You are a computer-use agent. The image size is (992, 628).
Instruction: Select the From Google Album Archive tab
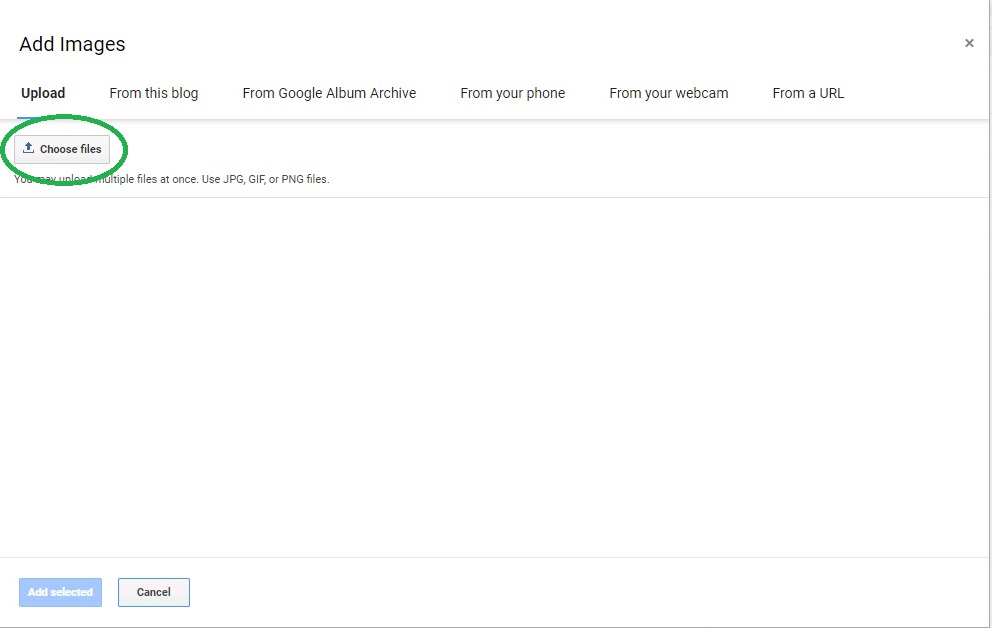click(x=329, y=93)
